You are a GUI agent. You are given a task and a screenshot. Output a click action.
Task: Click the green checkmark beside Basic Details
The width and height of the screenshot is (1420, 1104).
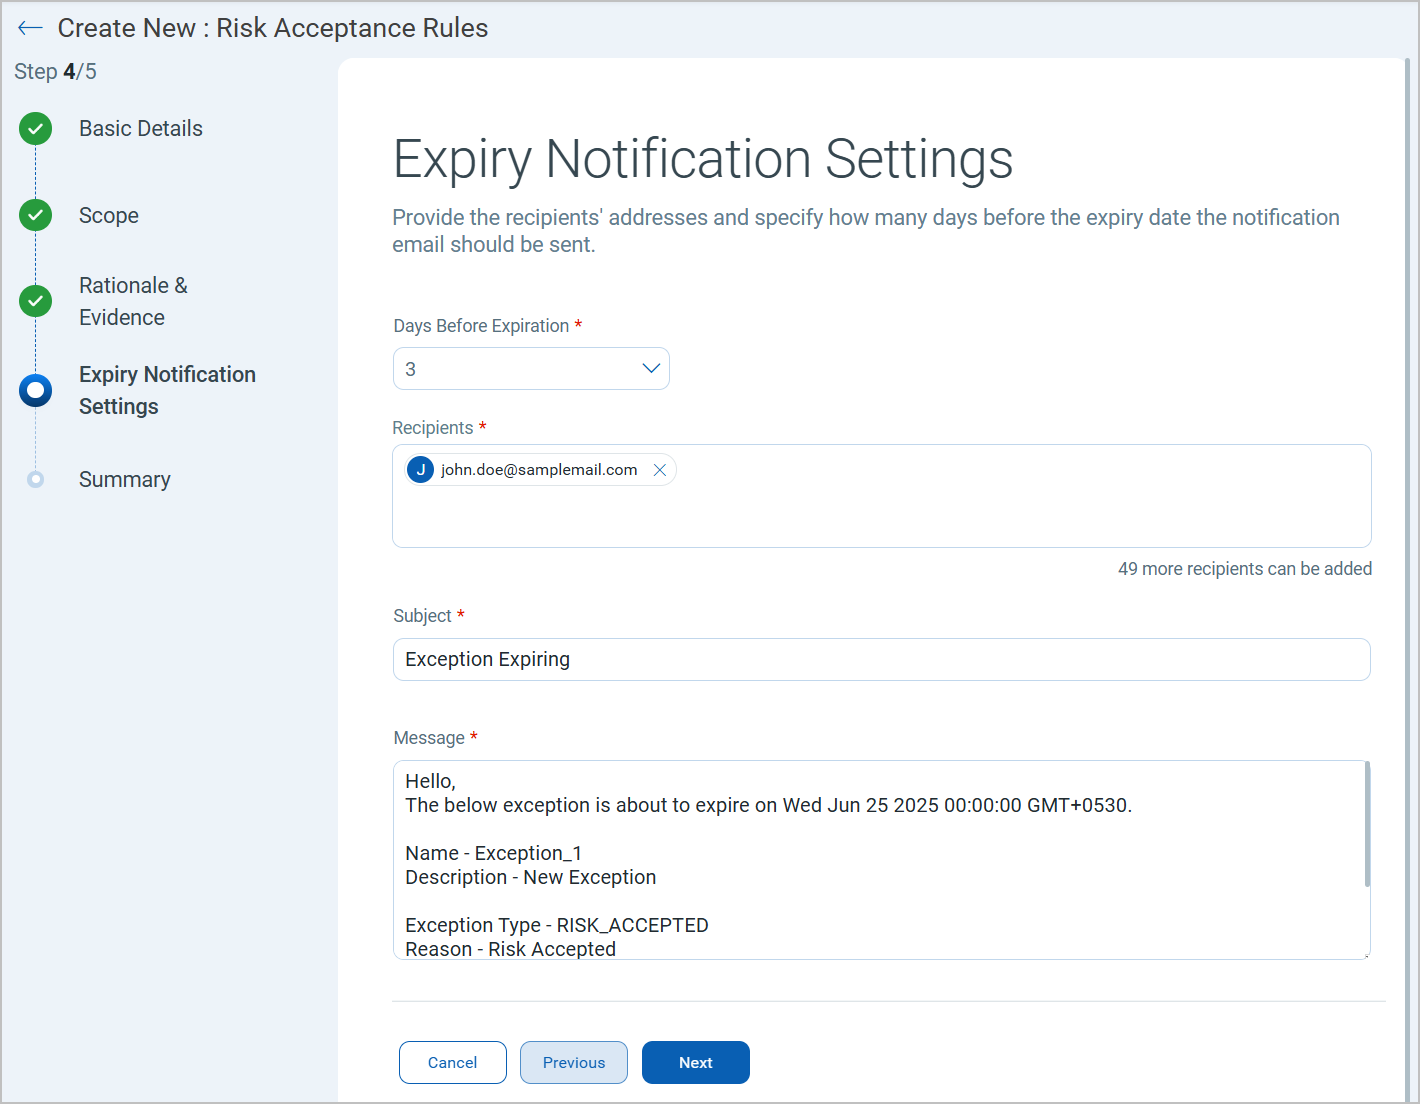pos(35,128)
